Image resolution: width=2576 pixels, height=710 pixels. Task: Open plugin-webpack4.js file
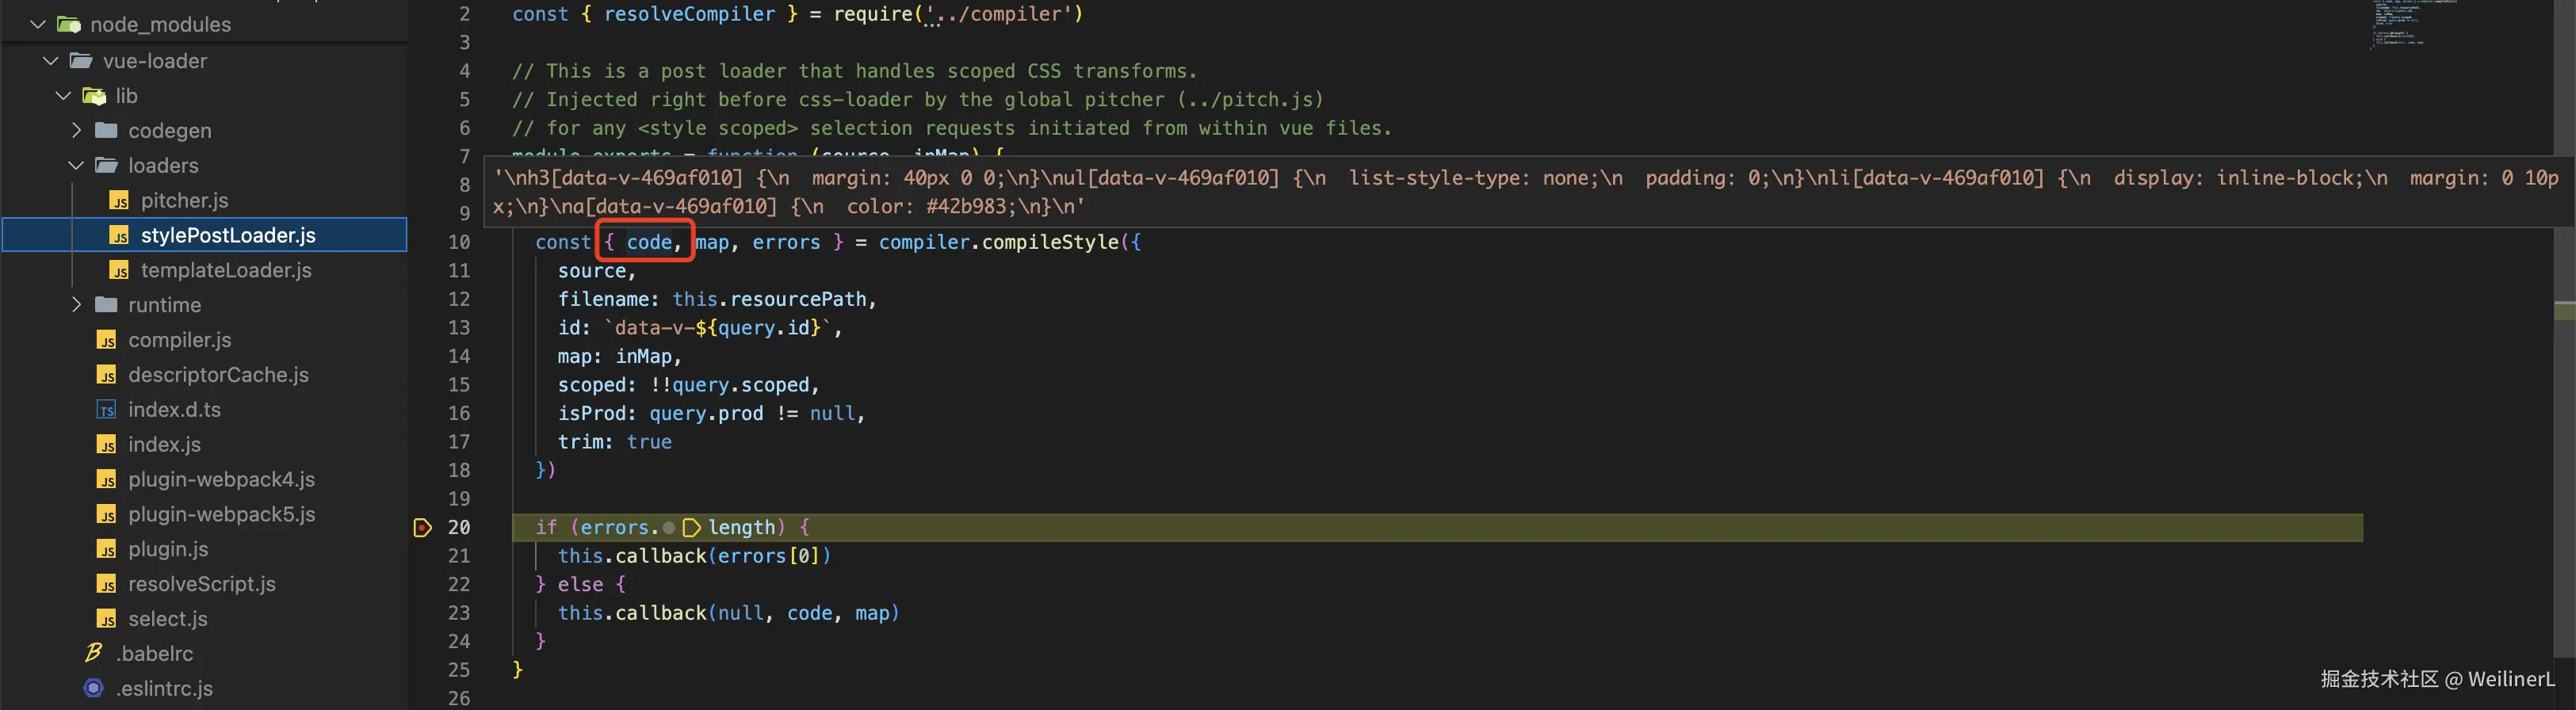tap(221, 479)
